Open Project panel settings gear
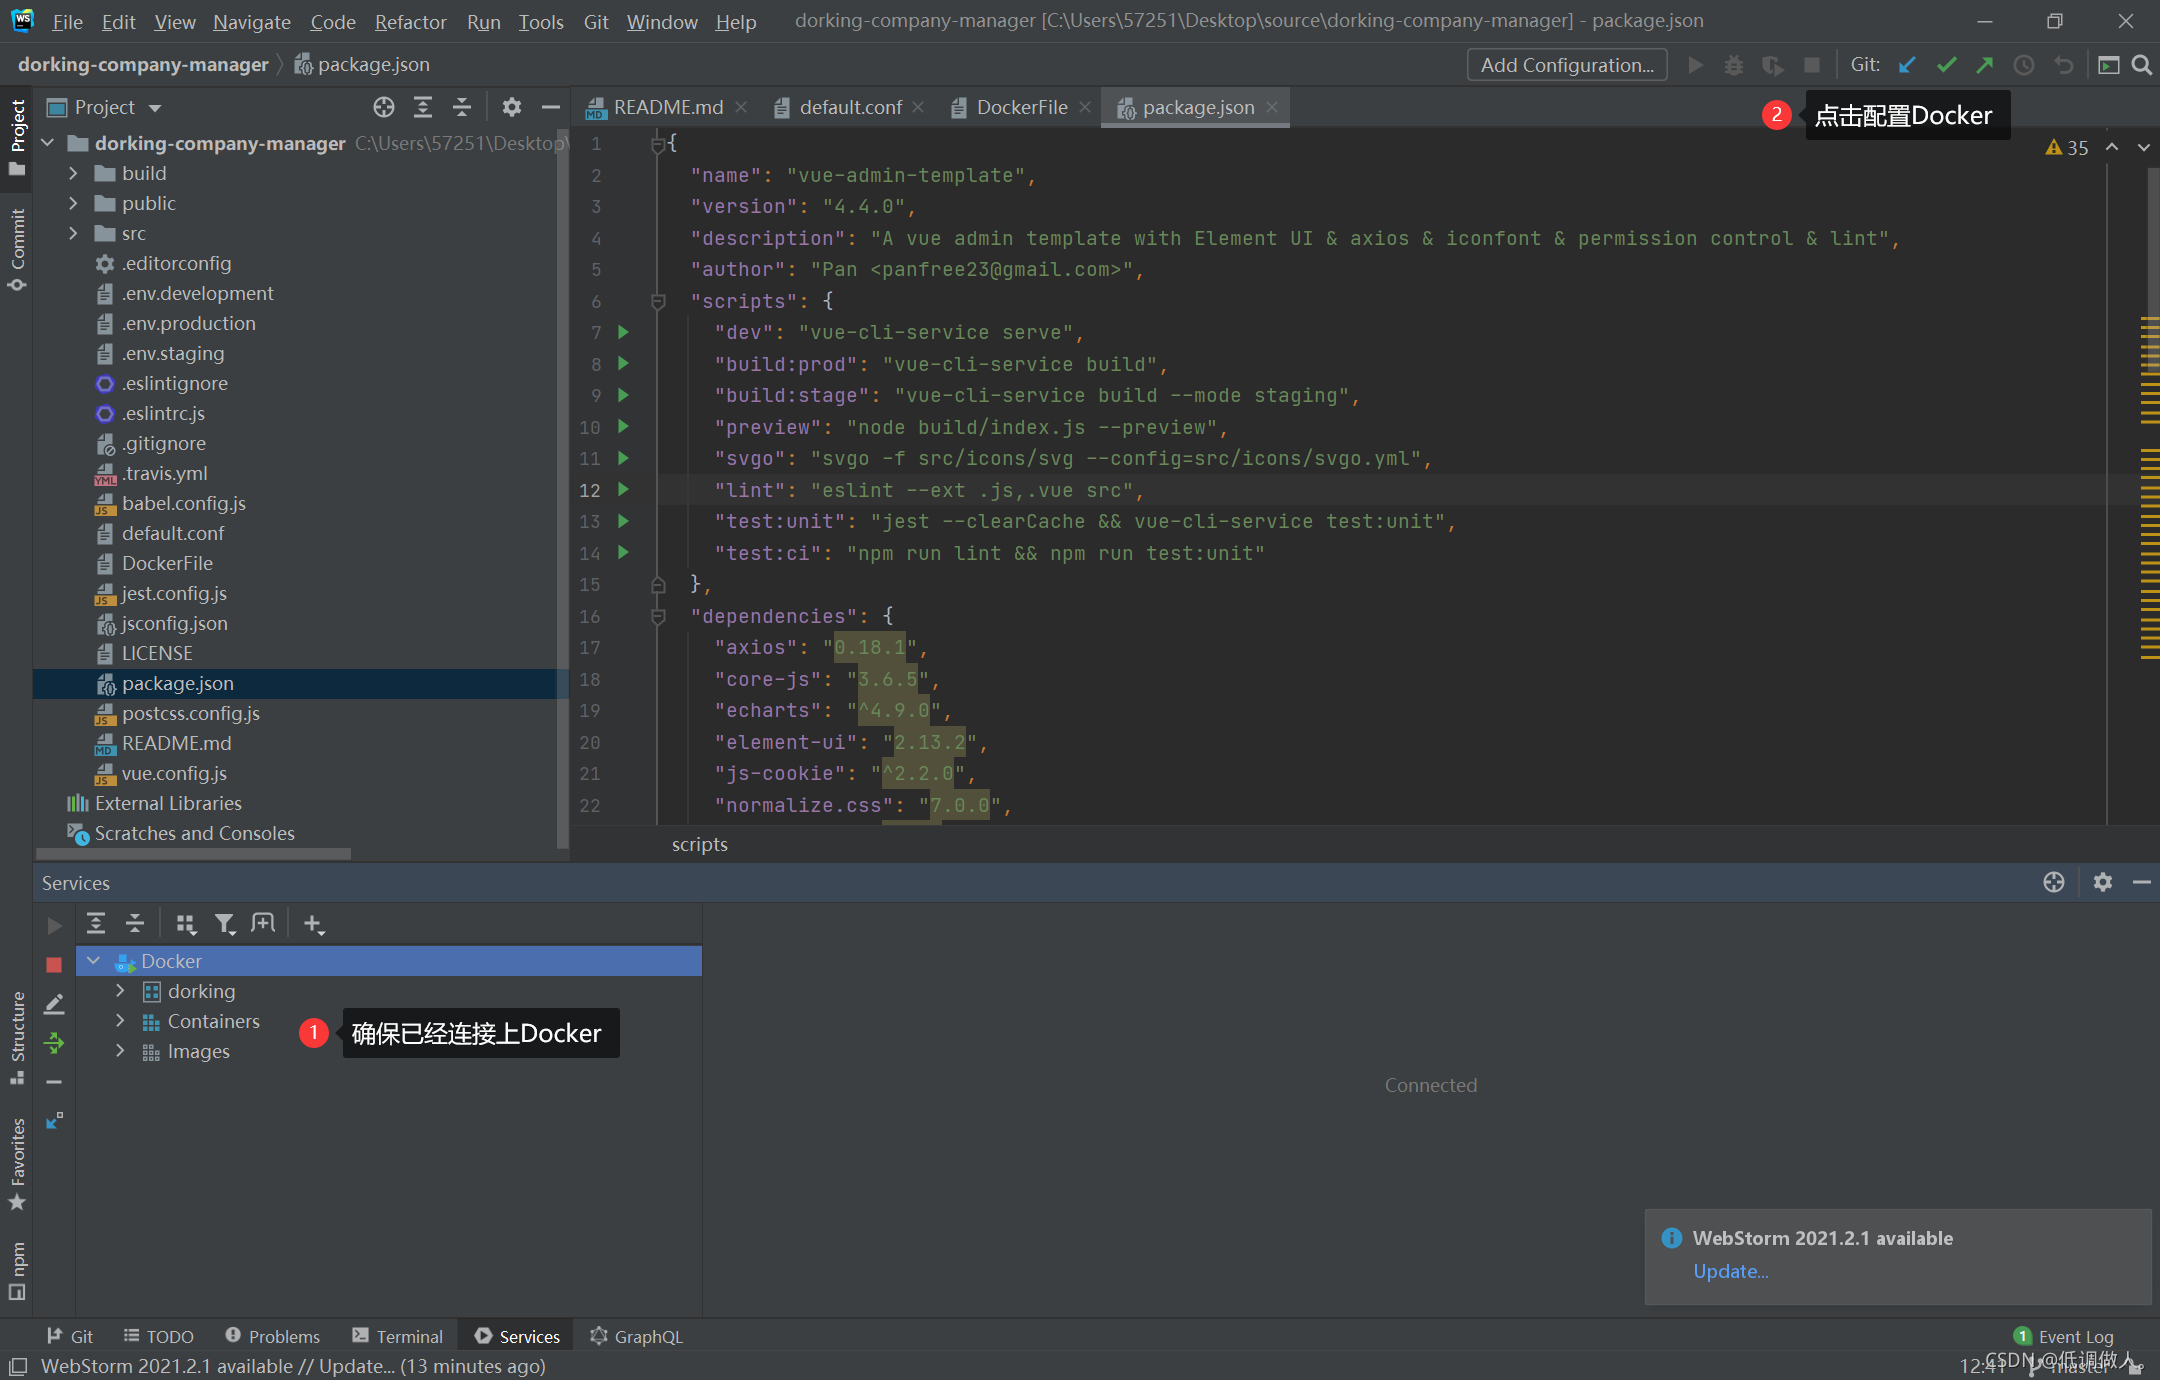The height and width of the screenshot is (1380, 2160). (512, 107)
